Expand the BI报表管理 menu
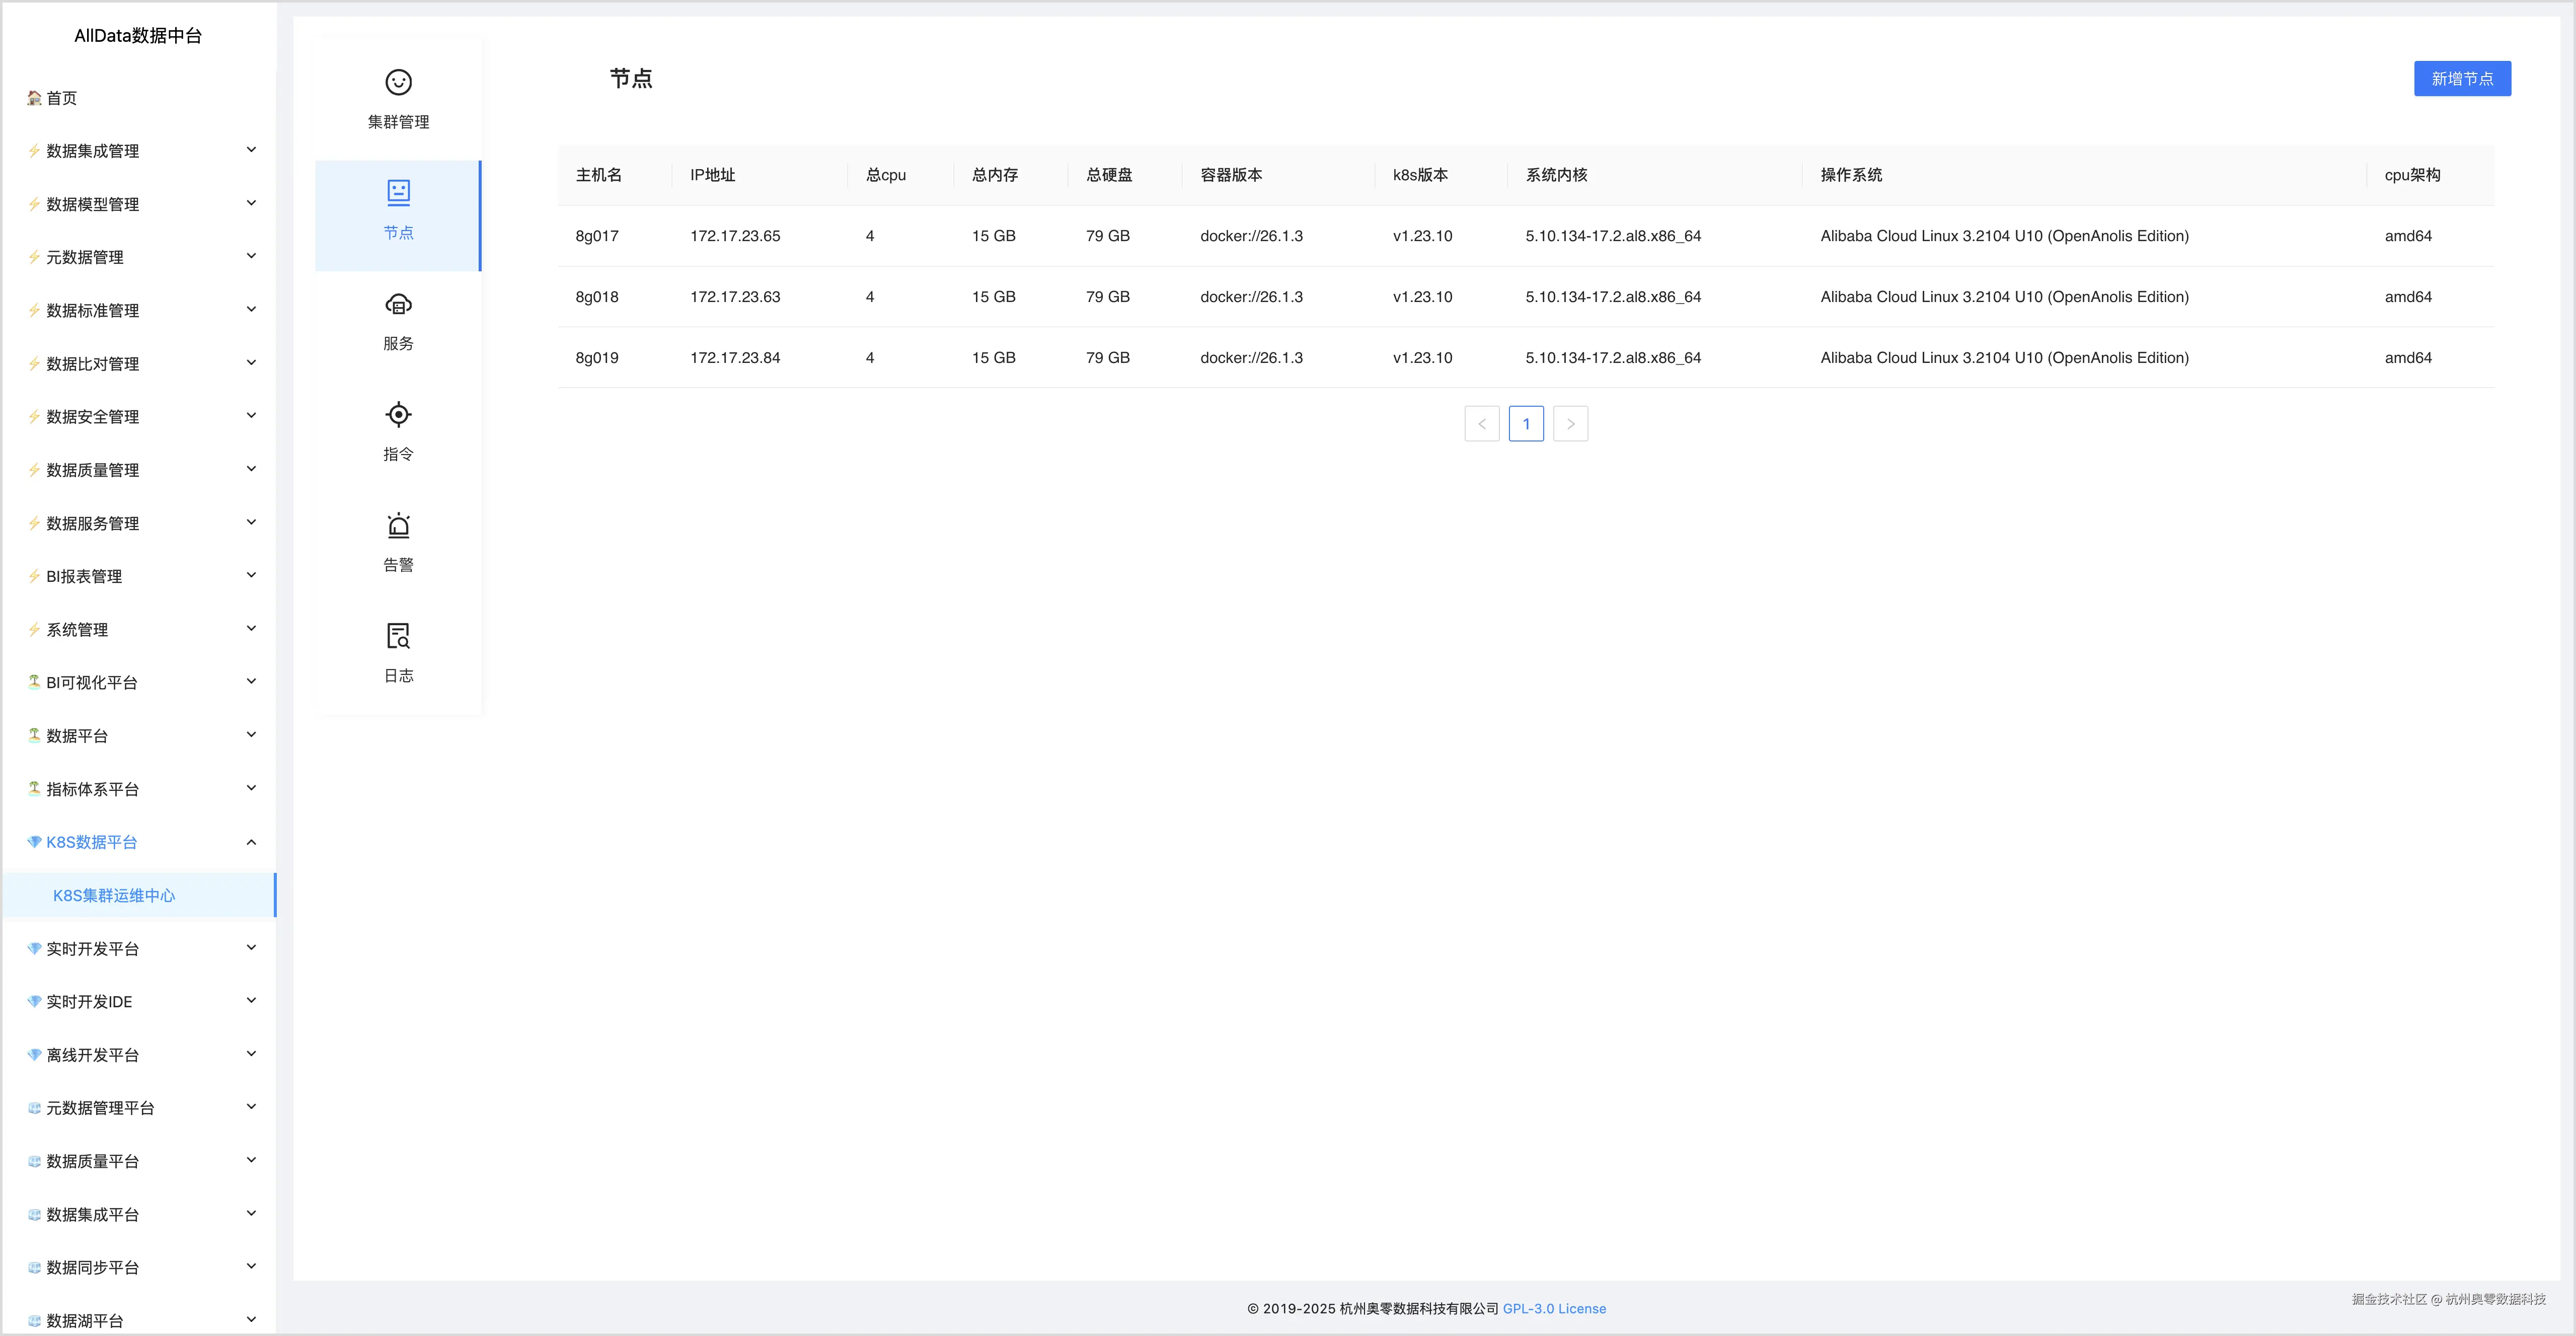Screen dimensions: 2576x1336 (84, 577)
